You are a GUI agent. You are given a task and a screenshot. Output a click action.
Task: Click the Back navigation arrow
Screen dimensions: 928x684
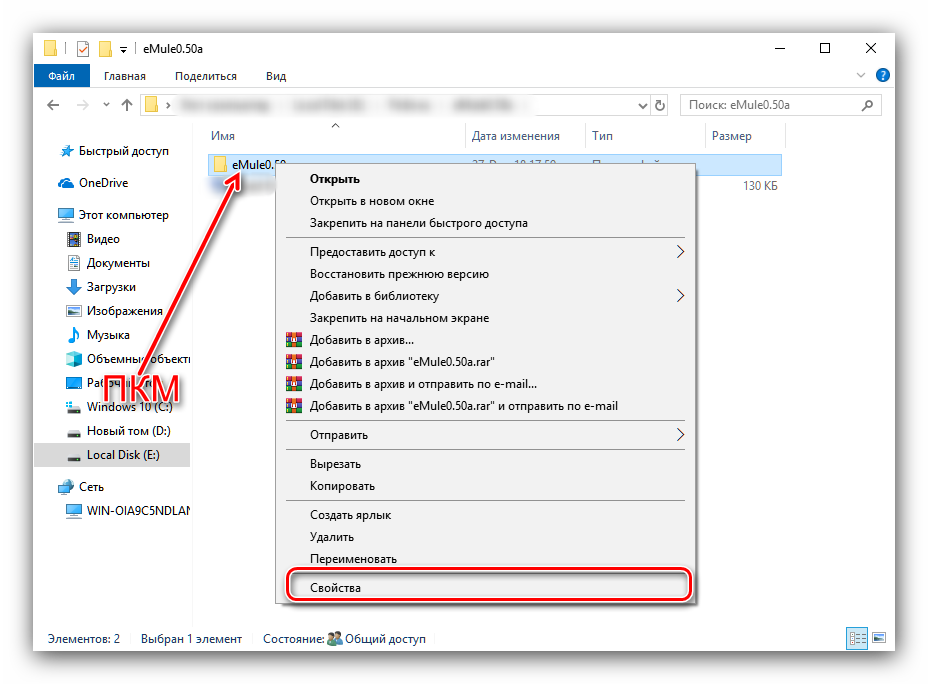click(x=52, y=105)
